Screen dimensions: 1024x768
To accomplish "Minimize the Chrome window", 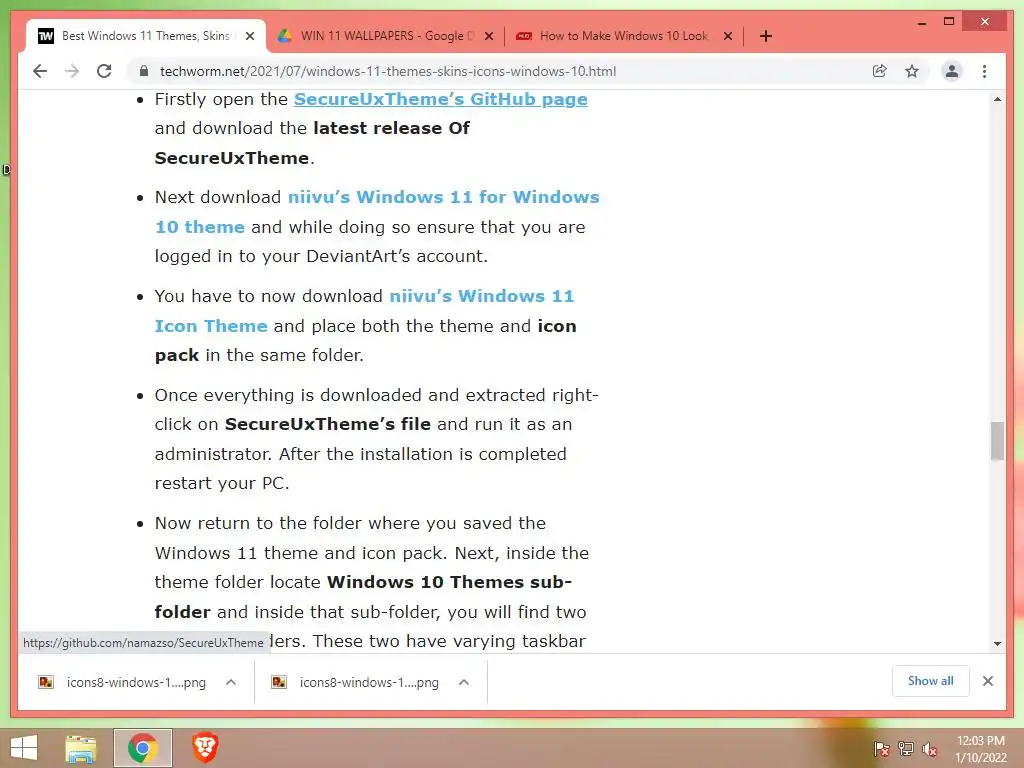I will click(922, 22).
